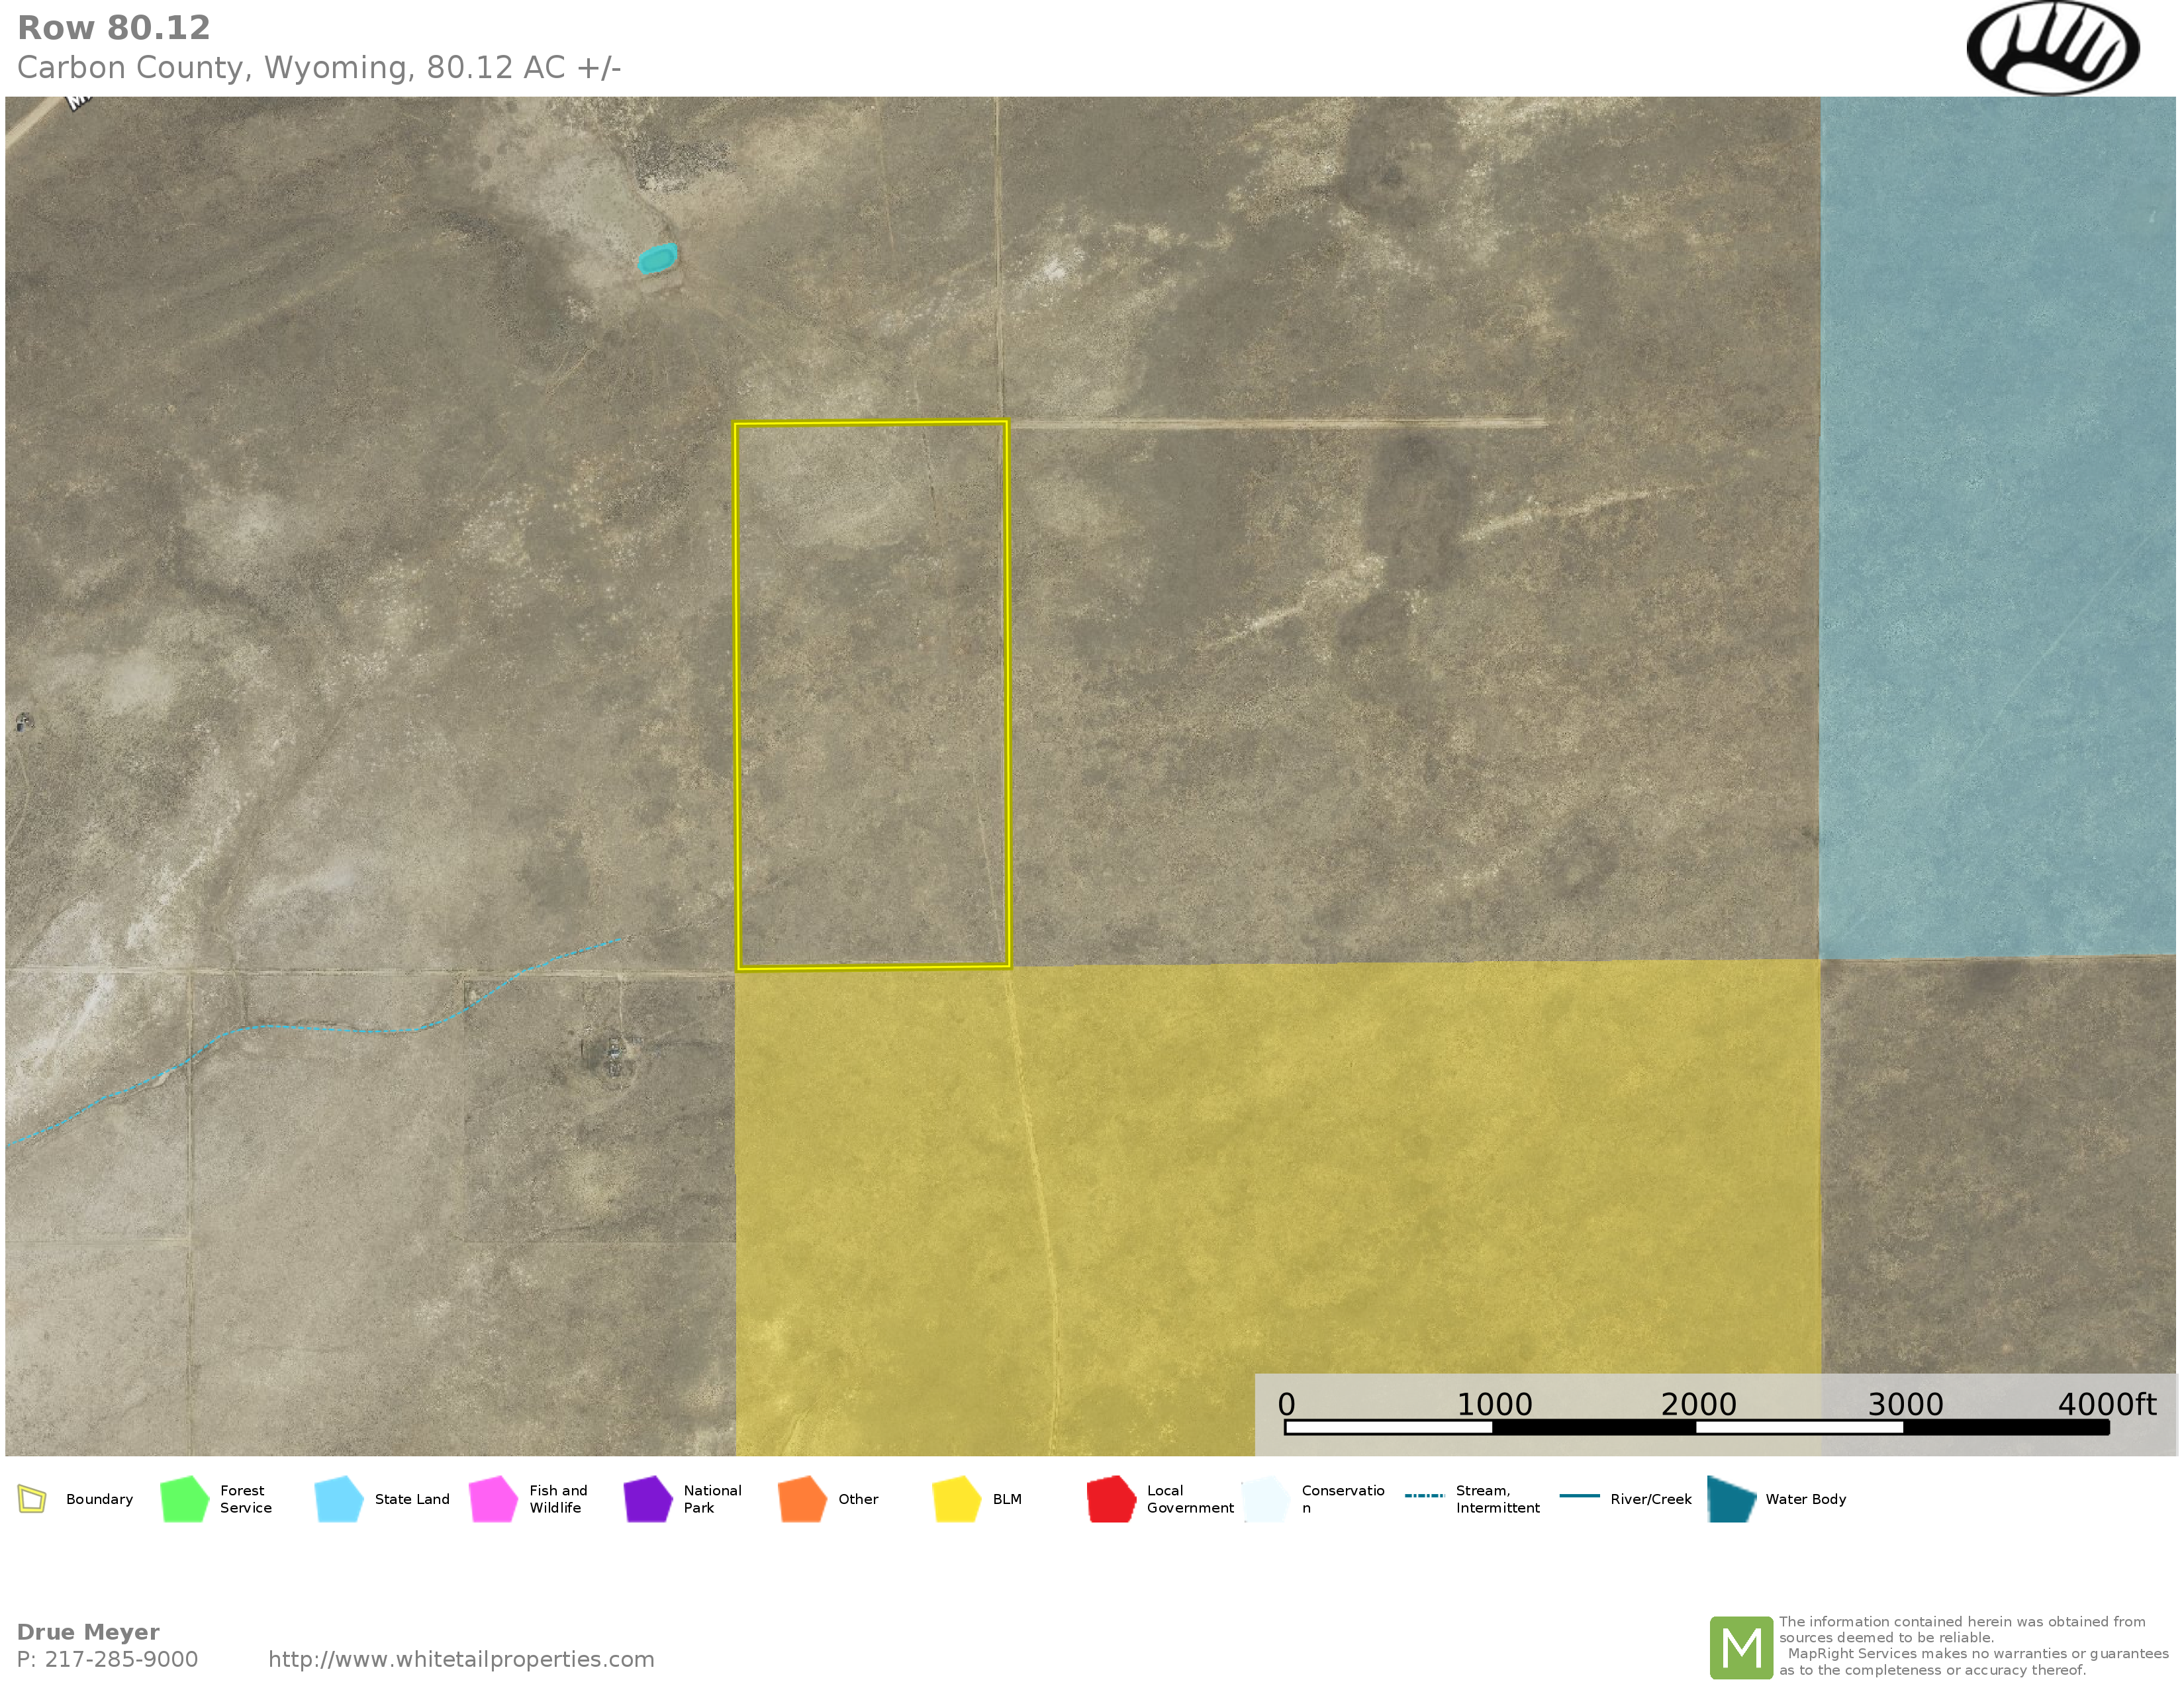Click the pink Fish and Wildlife swatch
Image resolution: width=2184 pixels, height=1688 pixels.
(x=493, y=1499)
